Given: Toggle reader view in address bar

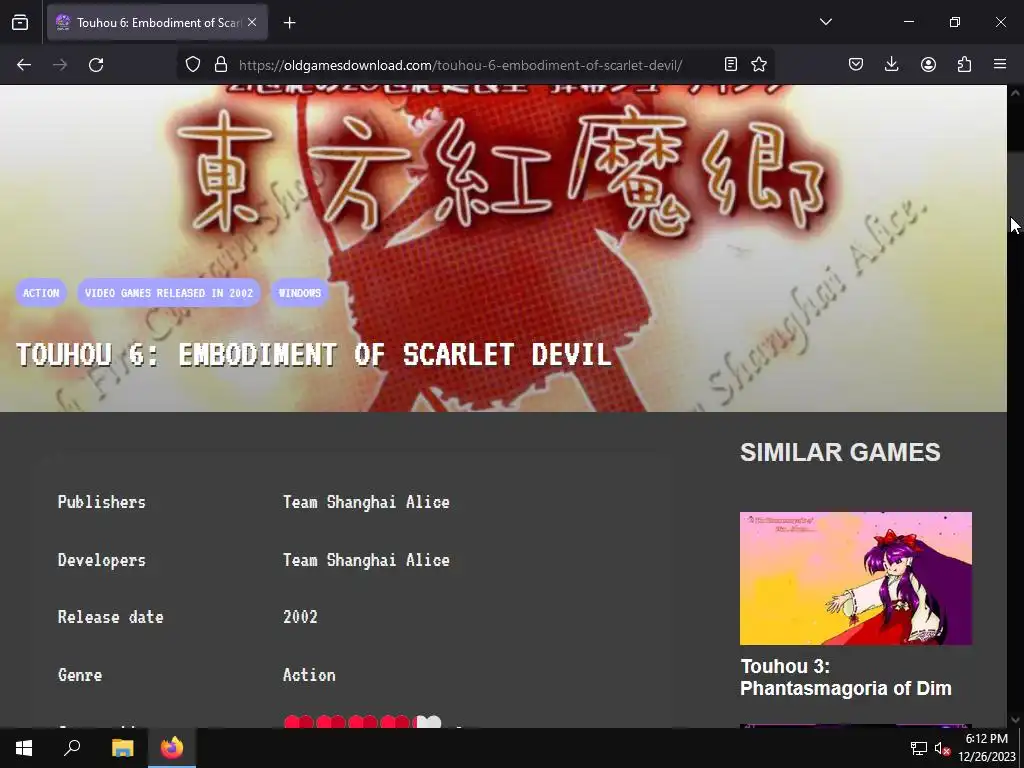Looking at the screenshot, I should pos(731,64).
